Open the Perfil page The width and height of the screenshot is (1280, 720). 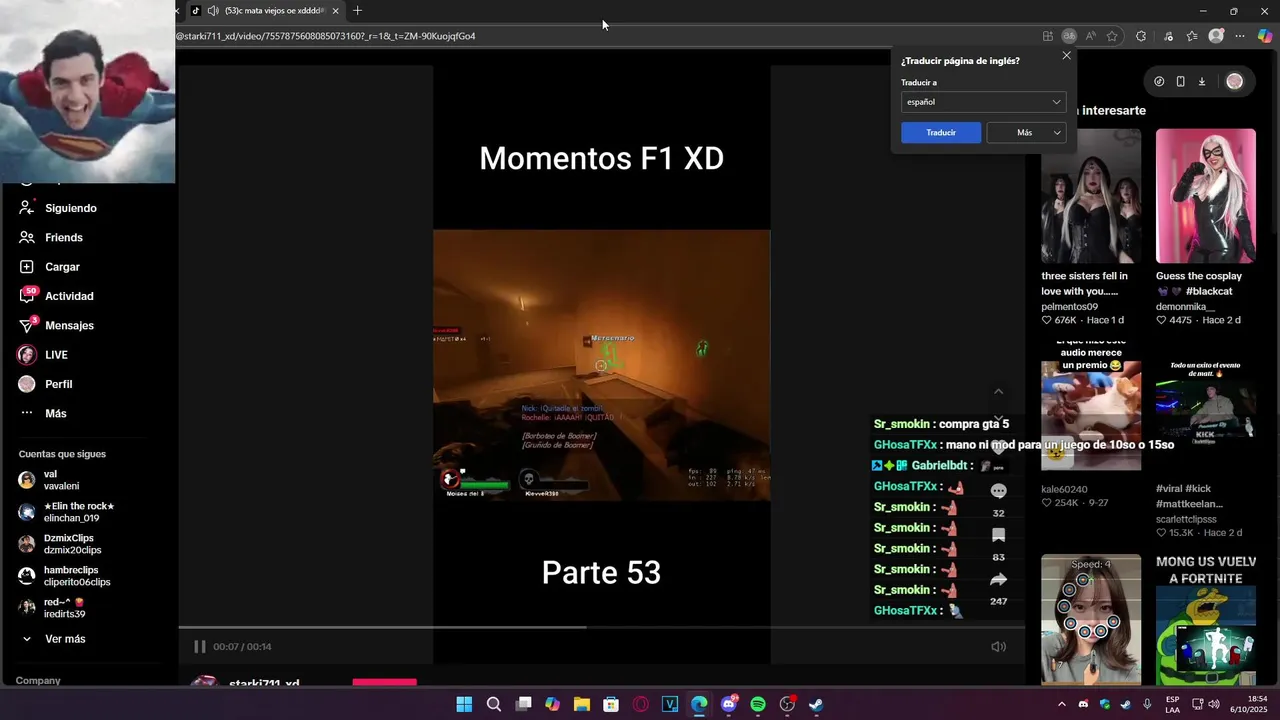click(45, 384)
